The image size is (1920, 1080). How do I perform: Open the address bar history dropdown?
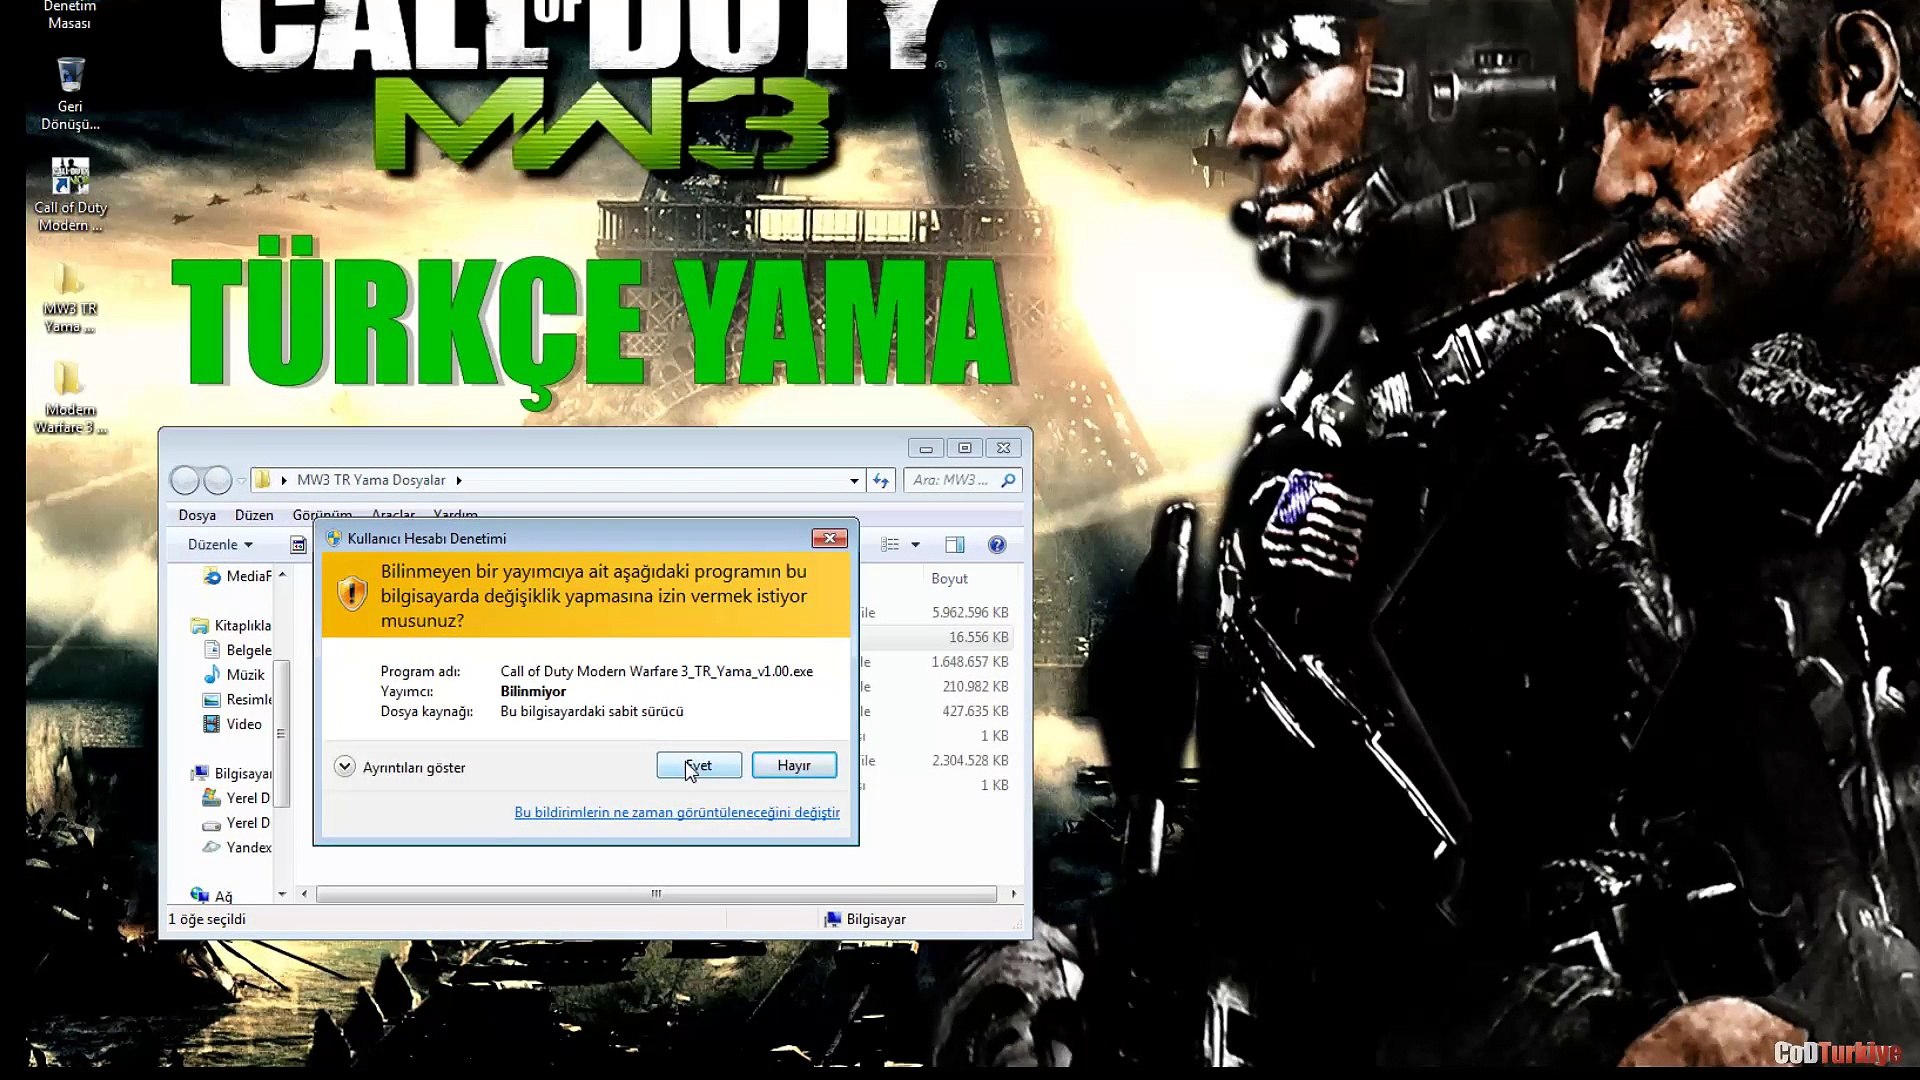(854, 481)
